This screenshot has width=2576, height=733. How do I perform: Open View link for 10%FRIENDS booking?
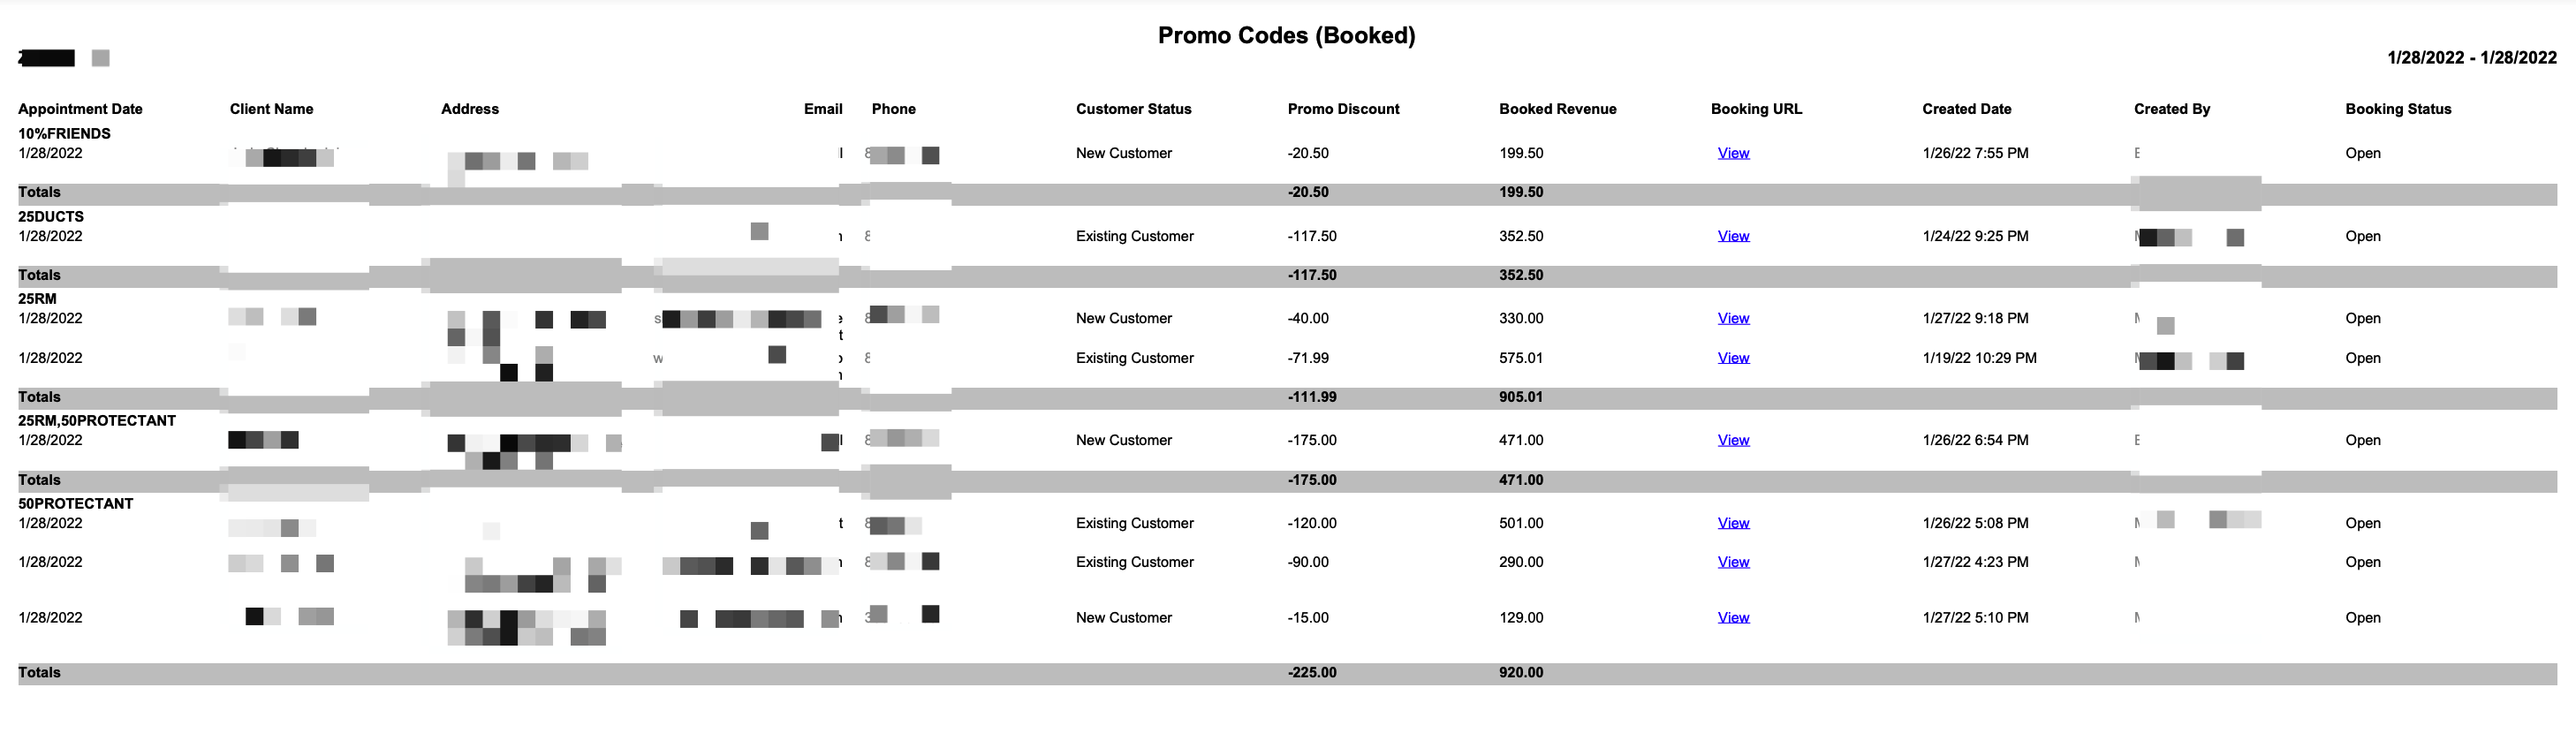(x=1733, y=153)
